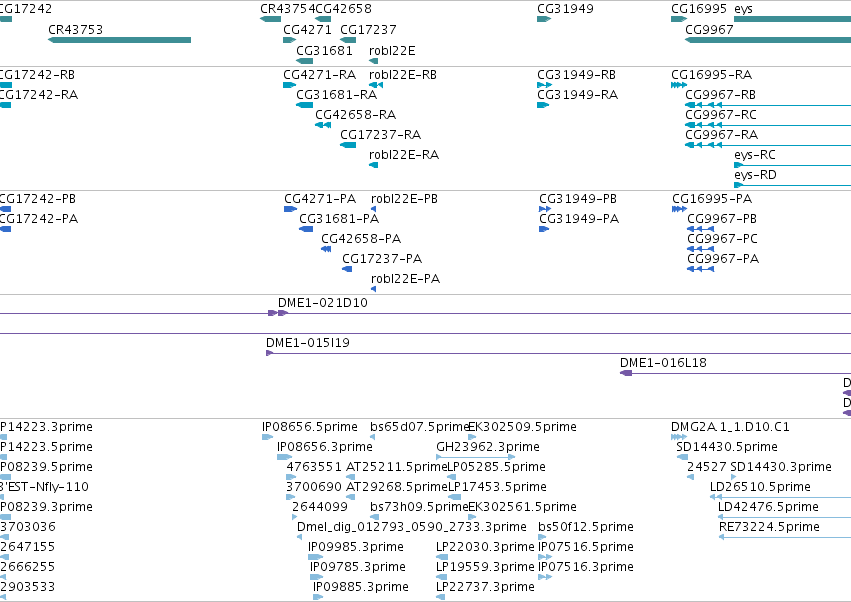The width and height of the screenshot is (851, 602).
Task: Select the CG31949 gene label
Action: pos(565,9)
